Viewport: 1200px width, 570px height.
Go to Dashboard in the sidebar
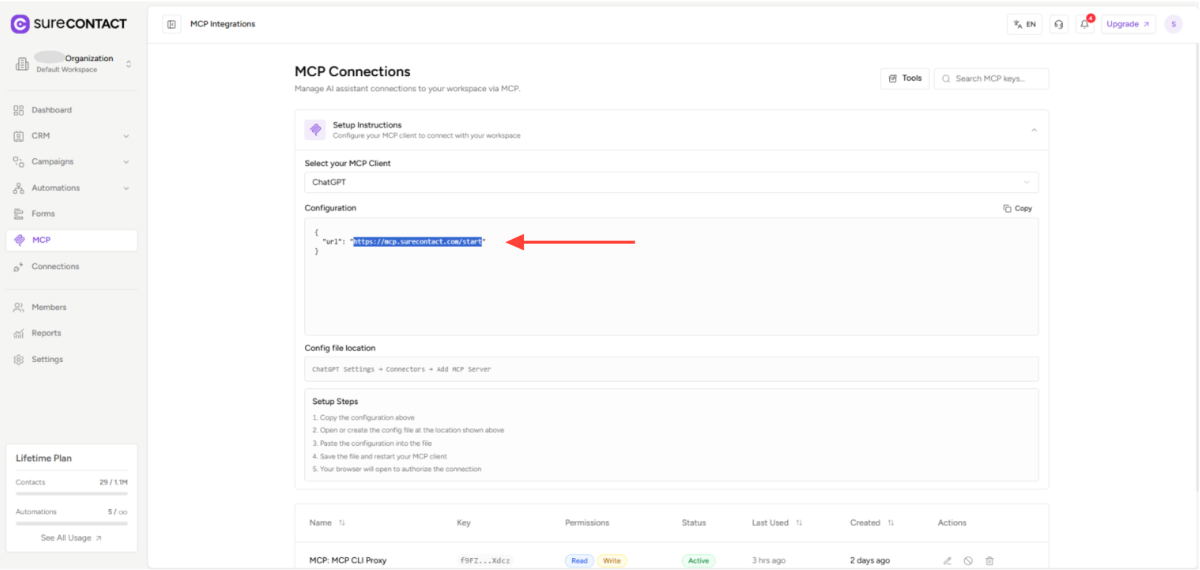(x=51, y=110)
